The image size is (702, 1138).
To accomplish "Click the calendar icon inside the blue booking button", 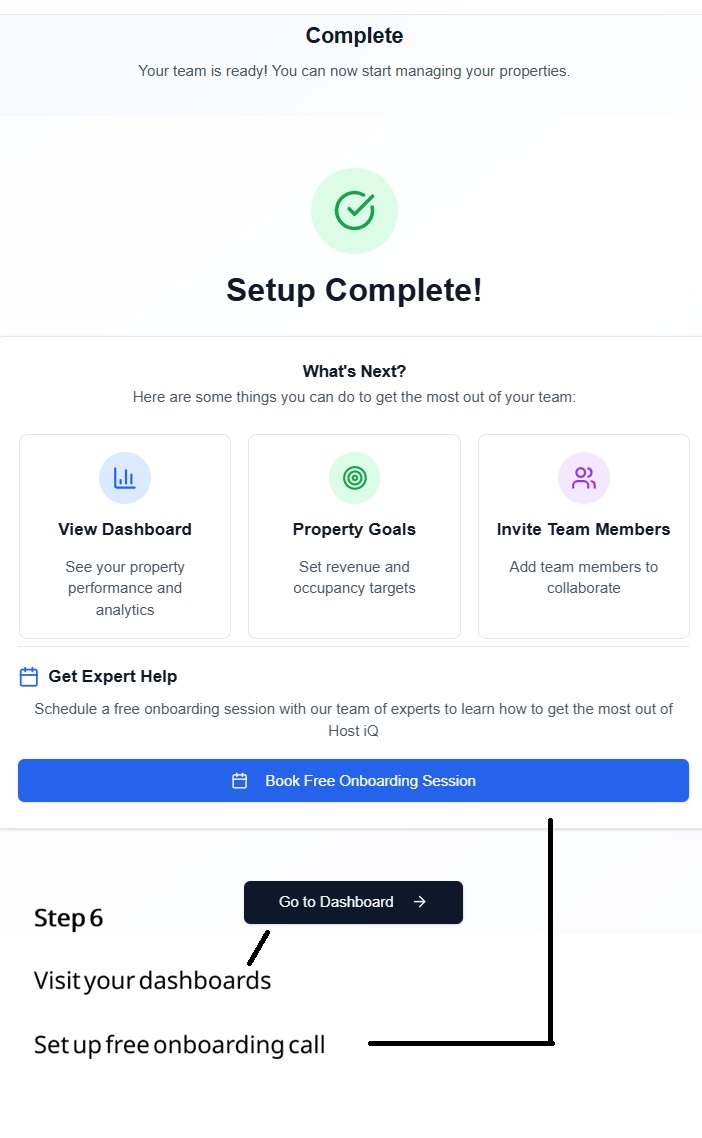I will click(x=239, y=780).
